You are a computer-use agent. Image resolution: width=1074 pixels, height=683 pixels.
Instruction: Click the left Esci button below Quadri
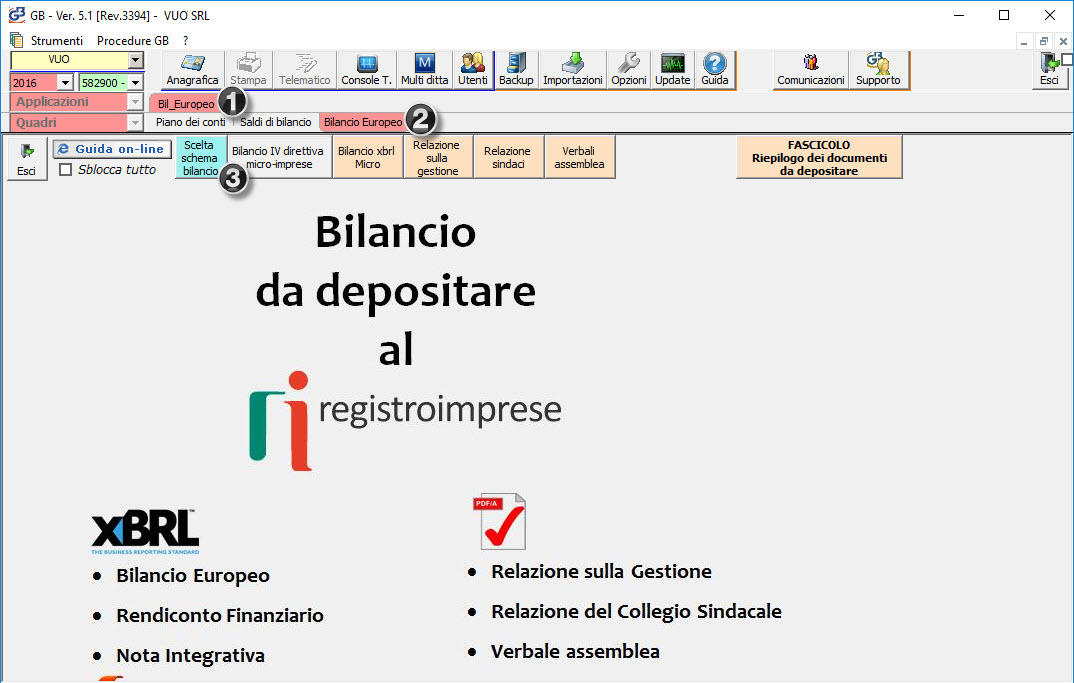(x=27, y=159)
